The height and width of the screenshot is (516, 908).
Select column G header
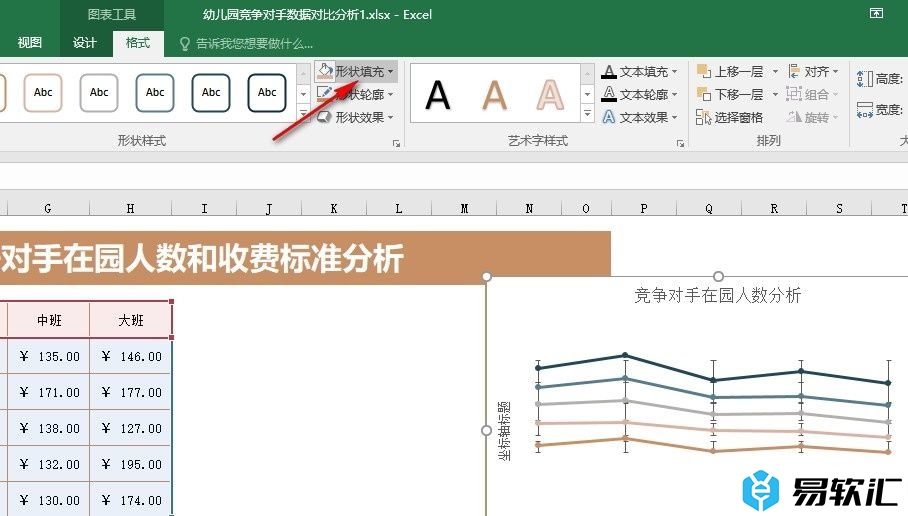click(47, 208)
